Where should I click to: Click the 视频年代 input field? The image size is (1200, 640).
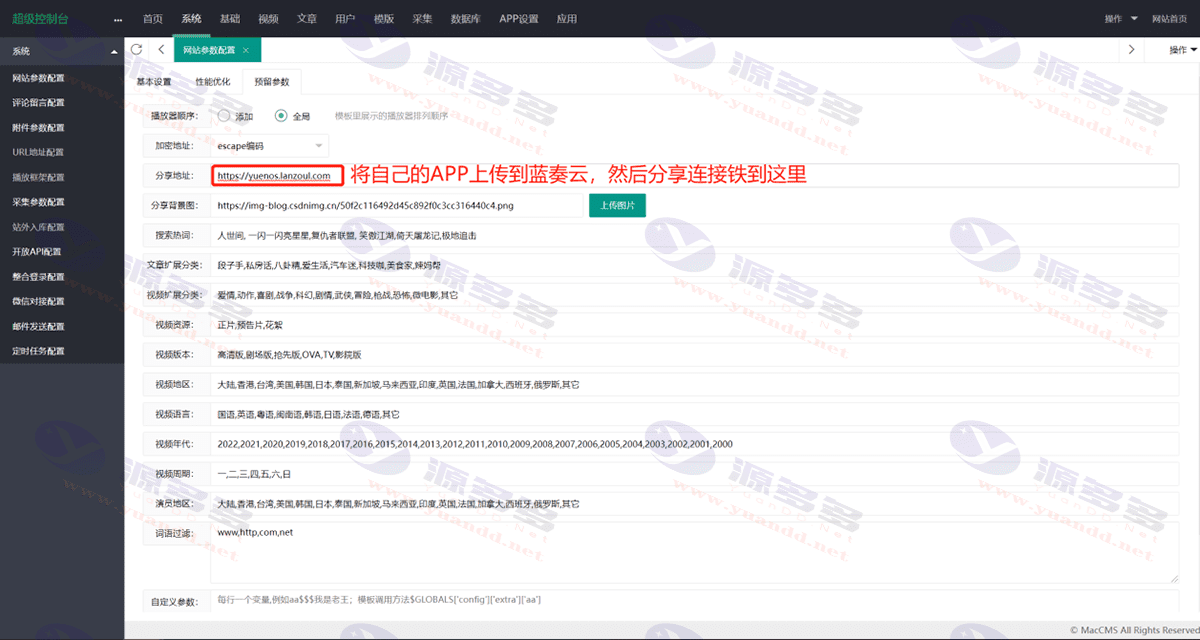[x=694, y=444]
